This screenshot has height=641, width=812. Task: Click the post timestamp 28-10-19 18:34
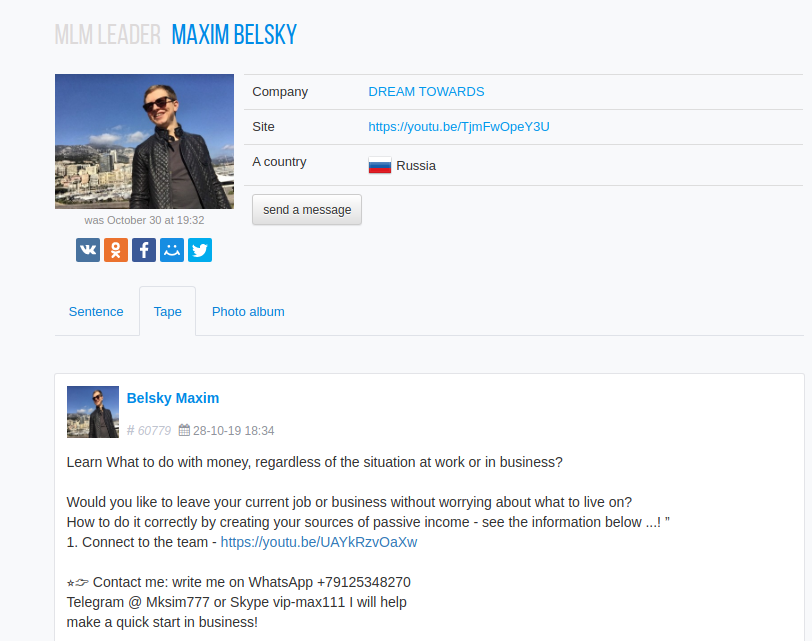[234, 431]
